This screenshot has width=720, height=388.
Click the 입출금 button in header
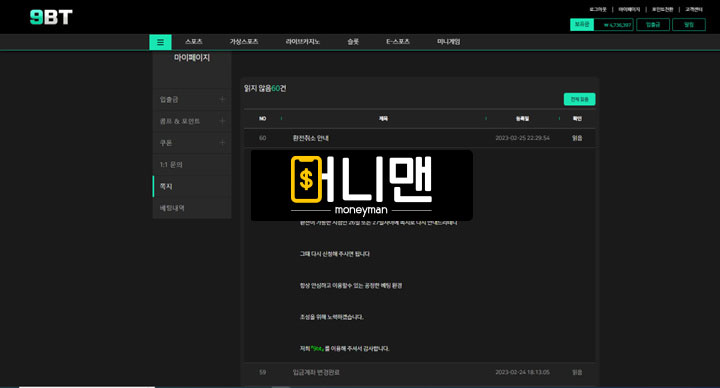point(653,24)
